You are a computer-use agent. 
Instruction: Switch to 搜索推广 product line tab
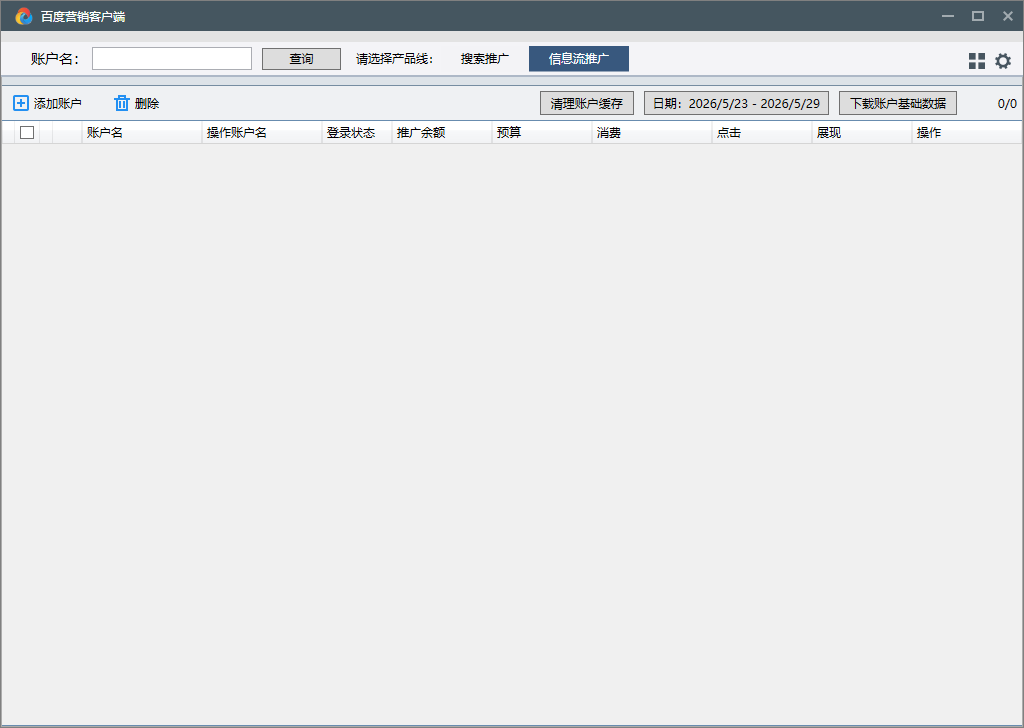pyautogui.click(x=485, y=59)
